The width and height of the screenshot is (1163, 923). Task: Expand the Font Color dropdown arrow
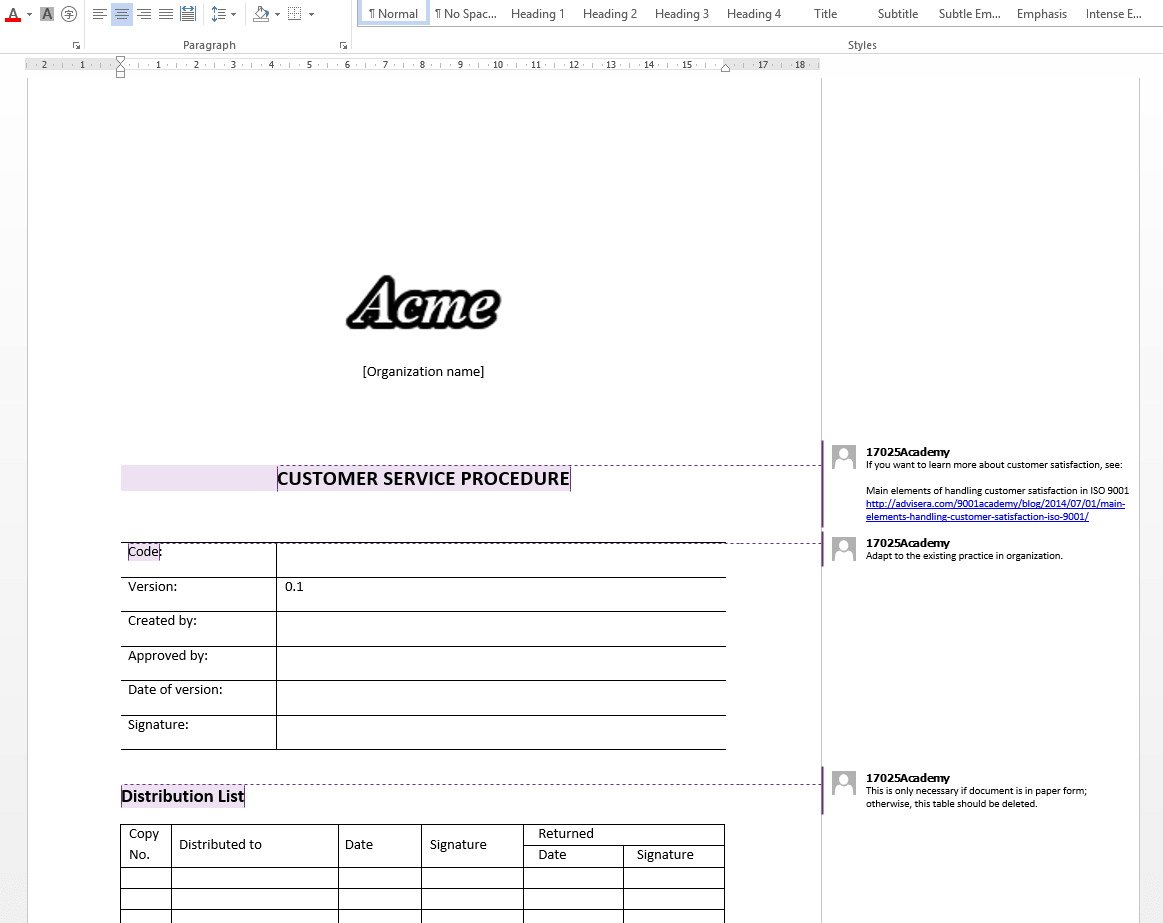[x=27, y=14]
